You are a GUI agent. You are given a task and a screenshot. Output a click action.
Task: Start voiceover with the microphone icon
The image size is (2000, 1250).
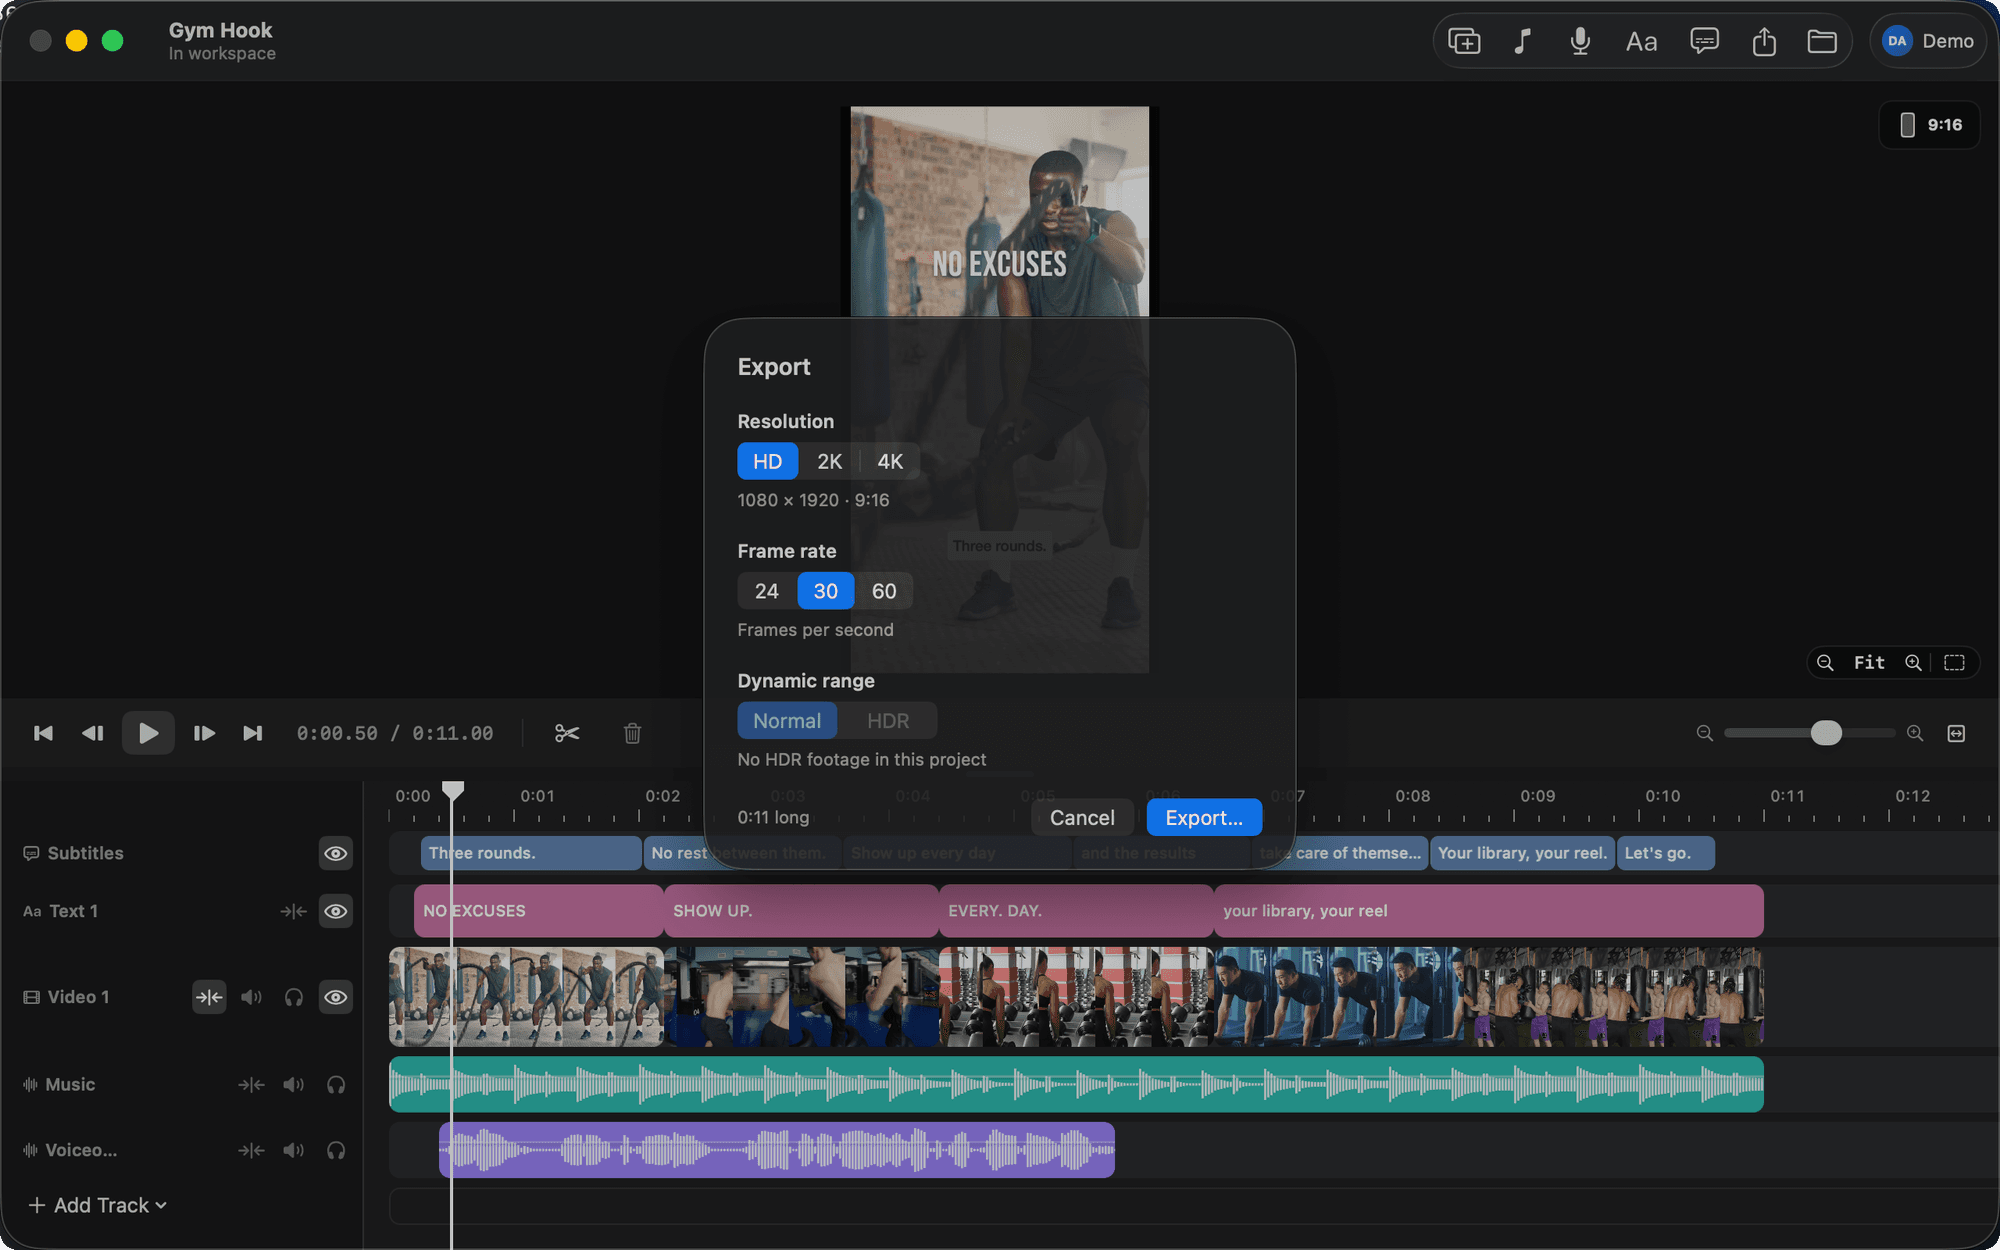(1580, 41)
